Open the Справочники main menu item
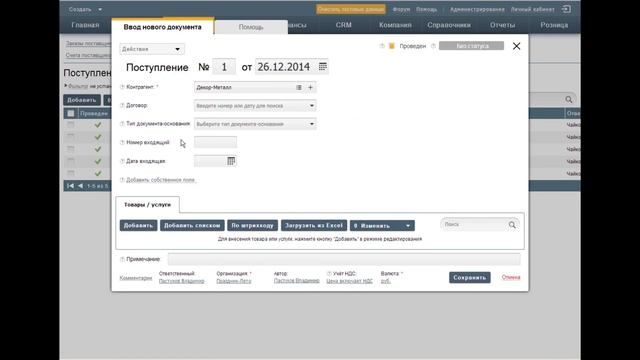Viewport: 640px width, 360px height. pos(449,25)
